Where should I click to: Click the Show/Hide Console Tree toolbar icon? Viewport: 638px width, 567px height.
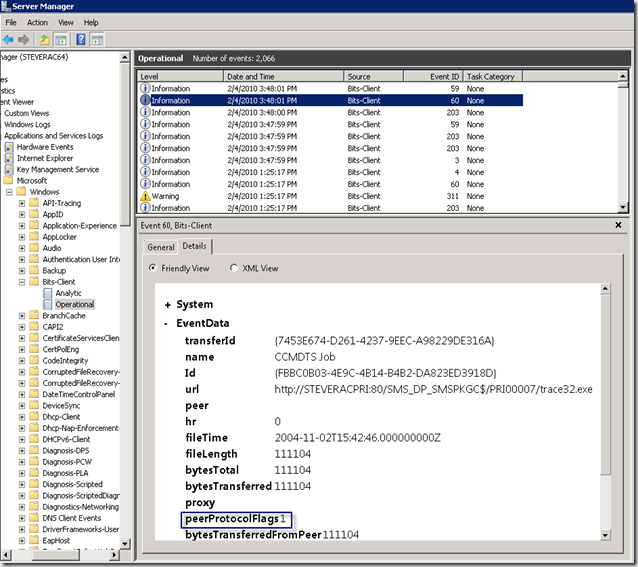tap(61, 39)
